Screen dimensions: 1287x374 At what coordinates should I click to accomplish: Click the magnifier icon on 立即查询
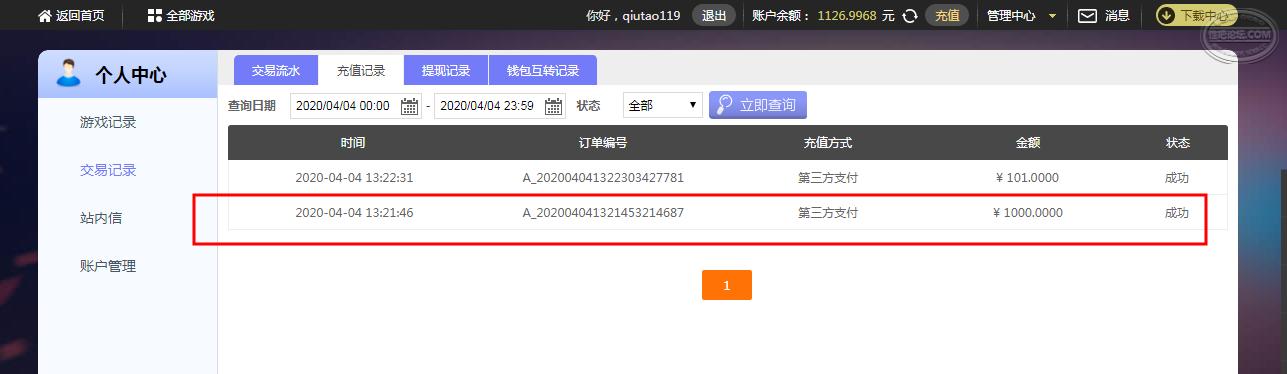(724, 105)
